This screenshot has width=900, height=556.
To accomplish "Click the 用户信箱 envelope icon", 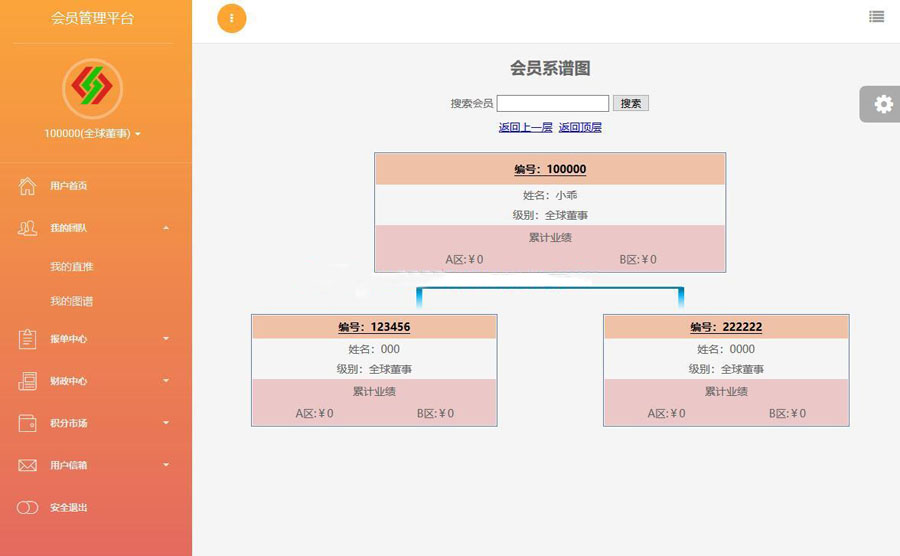I will click(x=27, y=465).
